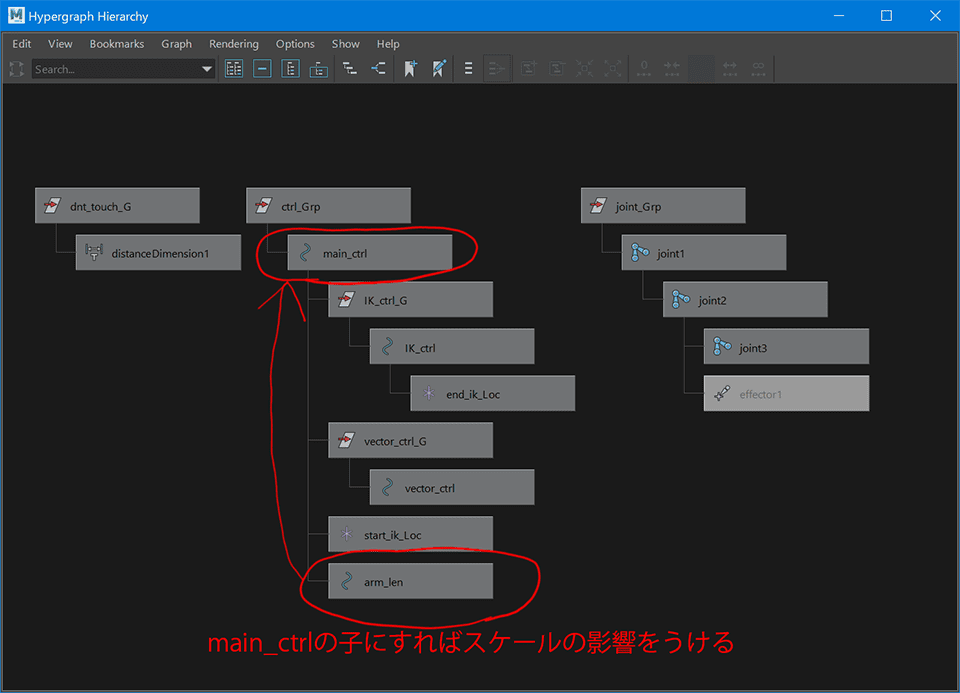Viewport: 960px width, 693px height.
Task: Open the Rendering menu
Action: pyautogui.click(x=233, y=44)
